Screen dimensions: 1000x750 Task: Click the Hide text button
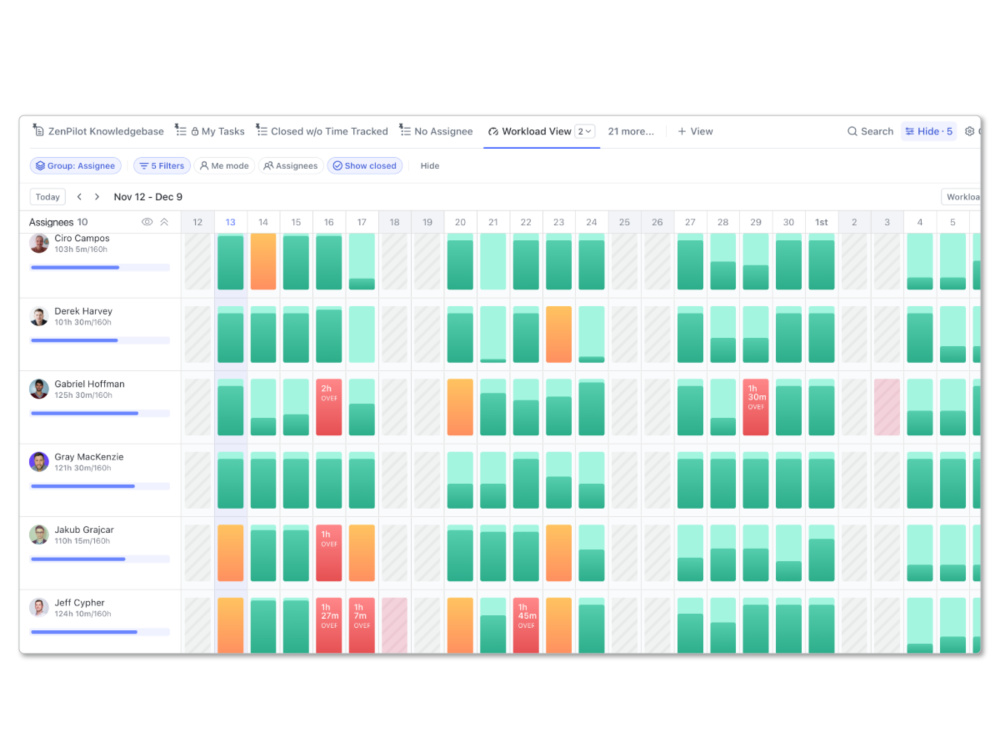click(430, 166)
